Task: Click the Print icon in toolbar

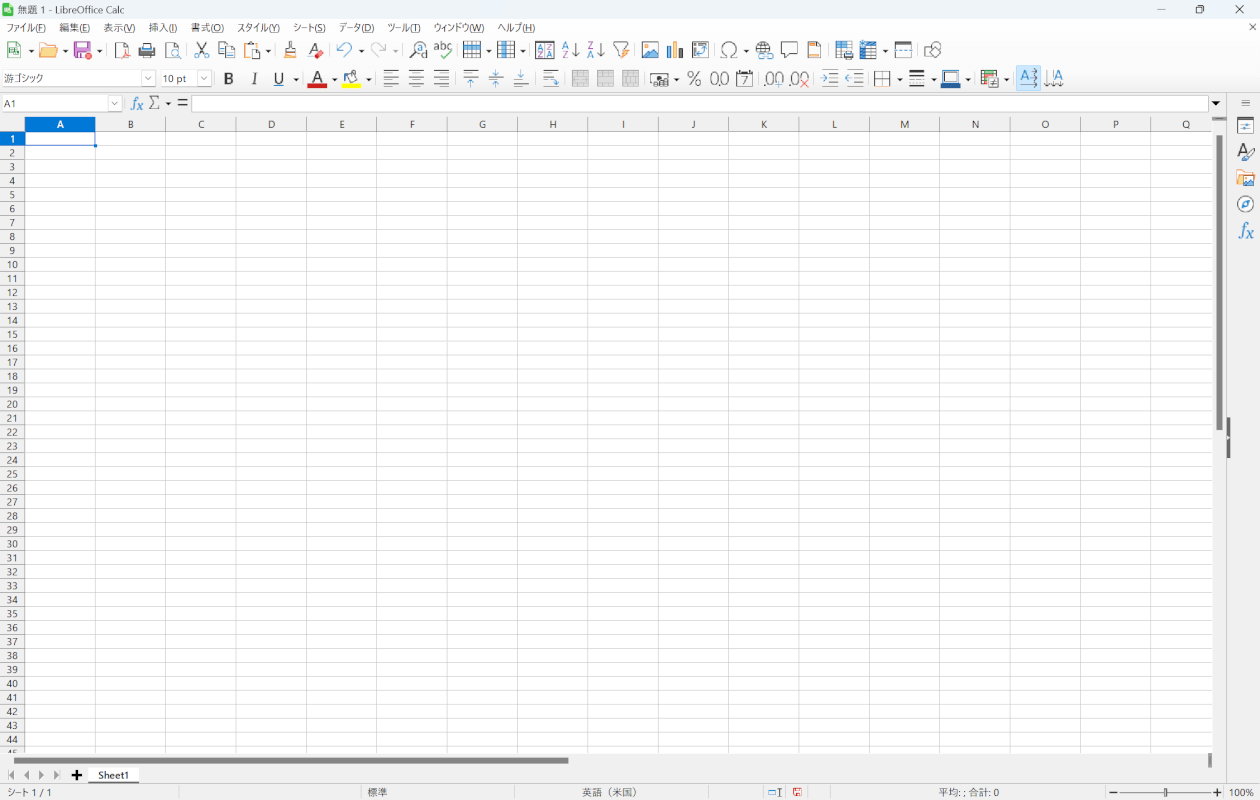Action: (x=147, y=50)
